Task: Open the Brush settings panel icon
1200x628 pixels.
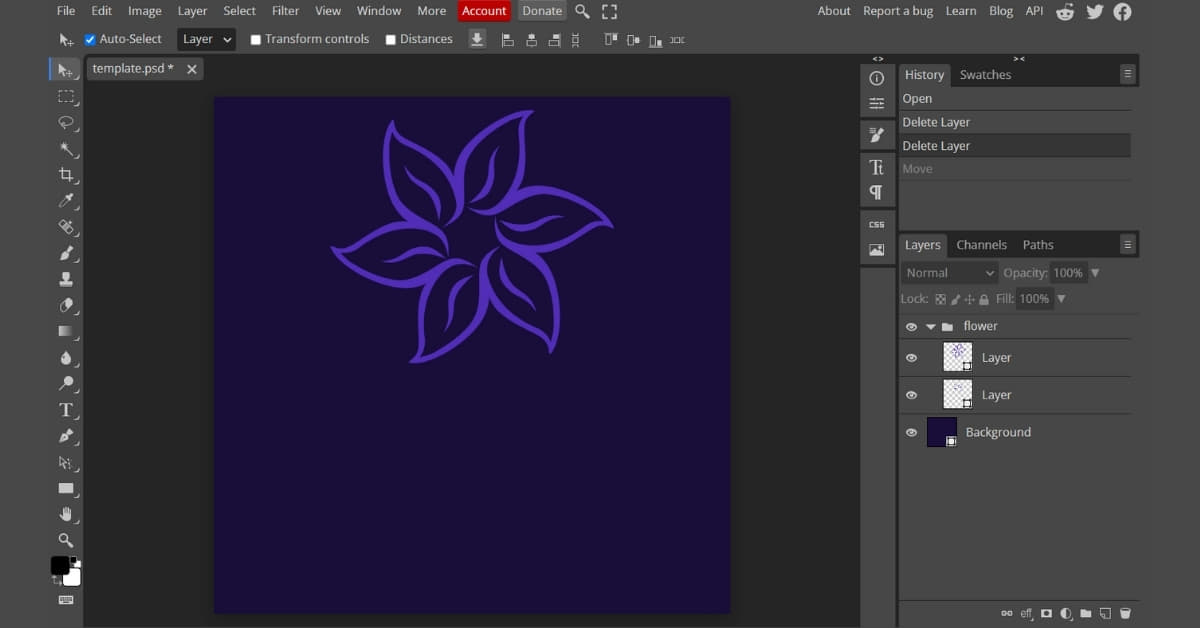Action: 877,135
